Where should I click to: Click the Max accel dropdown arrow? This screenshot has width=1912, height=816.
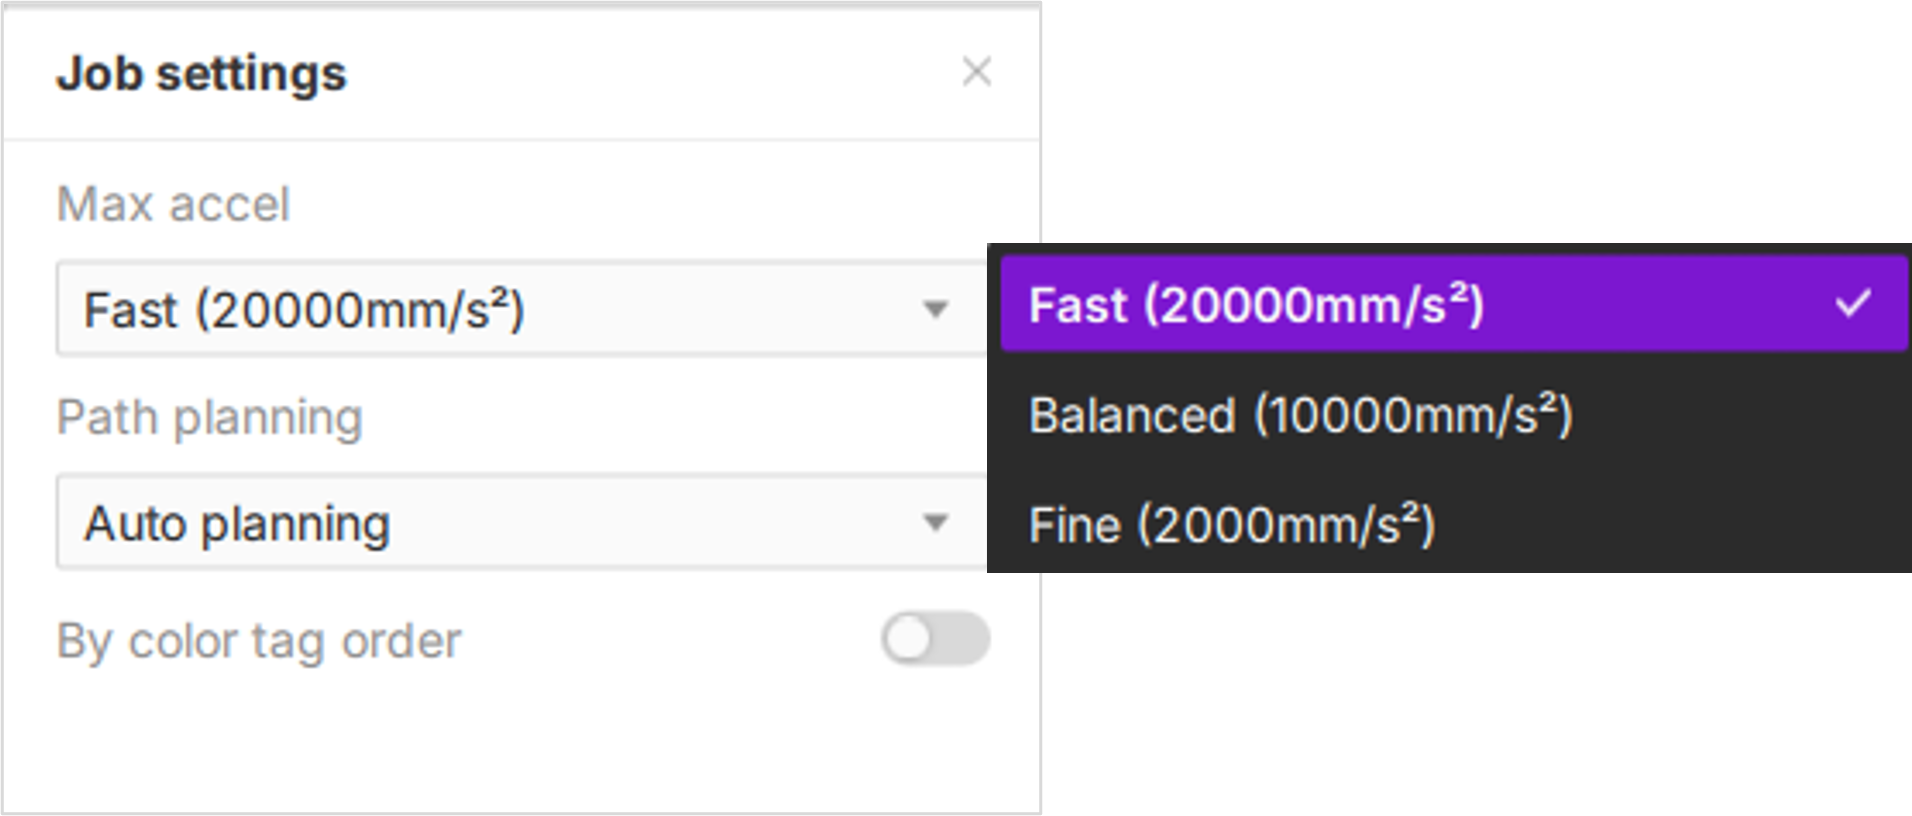935,309
